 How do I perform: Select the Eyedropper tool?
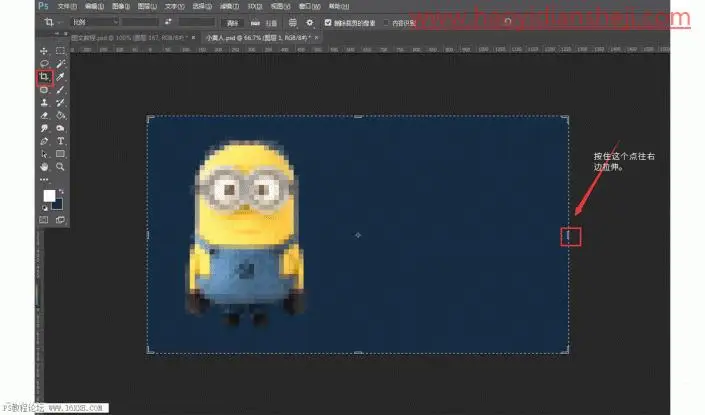[x=60, y=77]
